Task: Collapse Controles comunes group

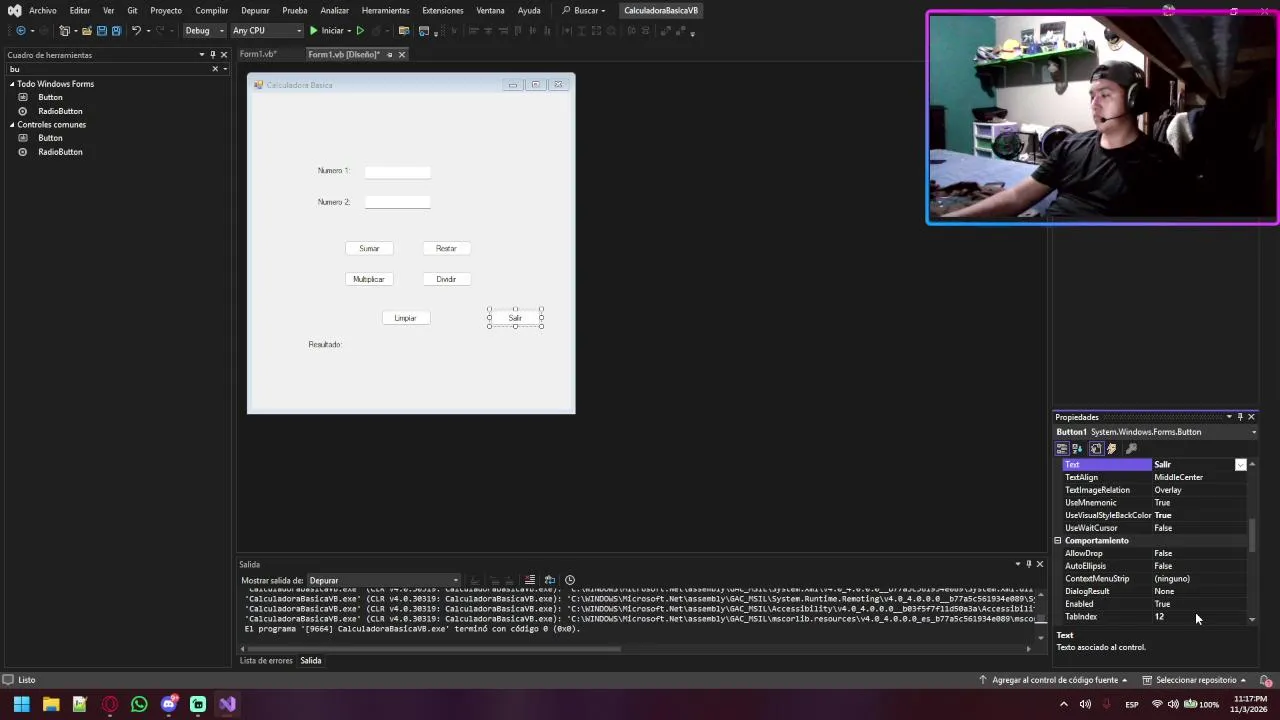Action: pyautogui.click(x=12, y=125)
